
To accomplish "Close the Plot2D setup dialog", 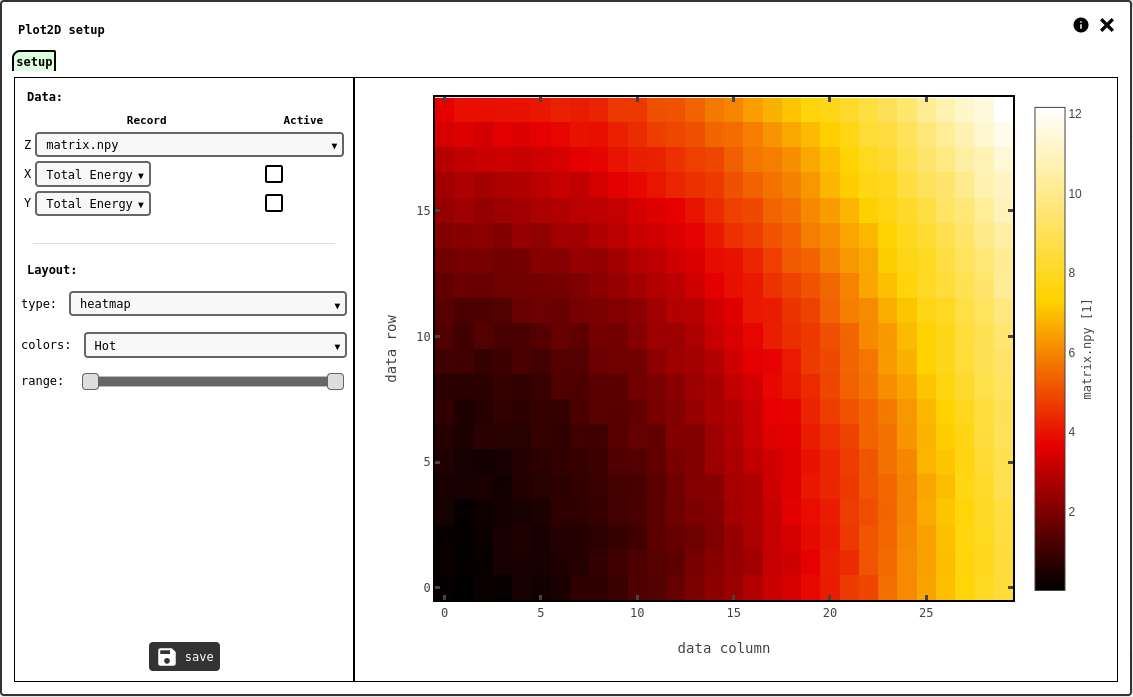I will (x=1106, y=25).
